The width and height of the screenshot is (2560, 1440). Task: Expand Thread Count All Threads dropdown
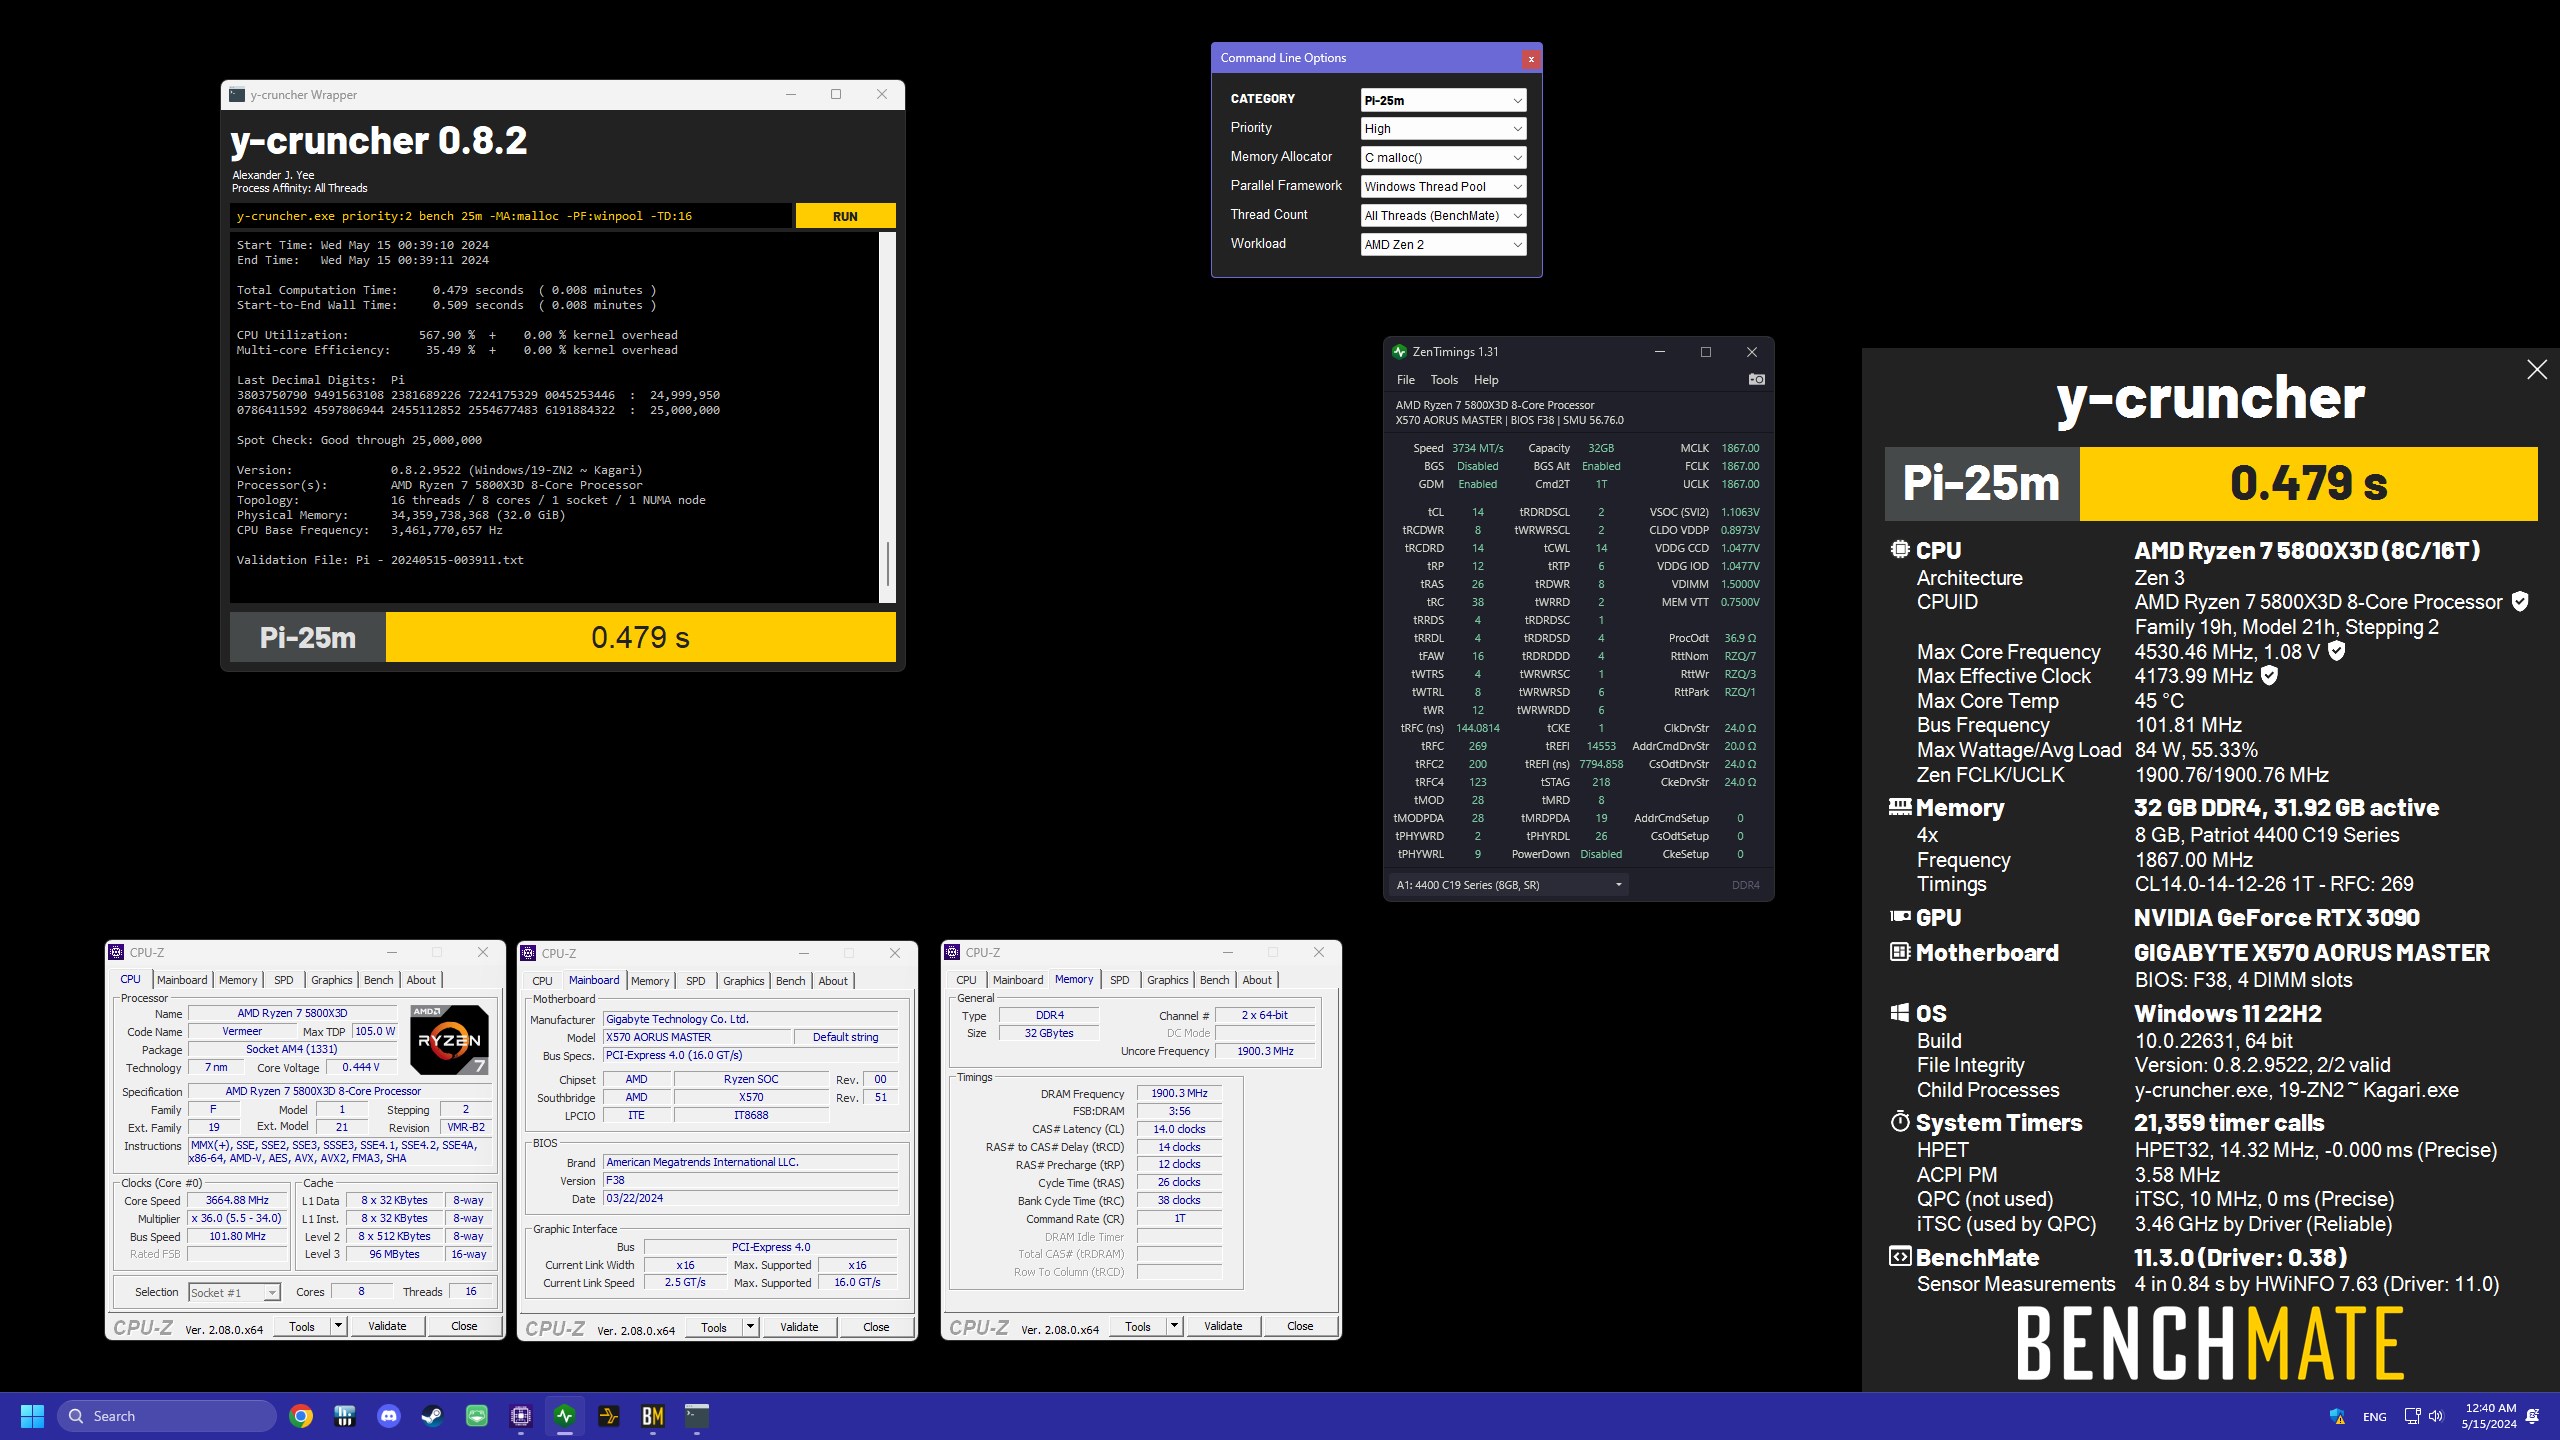(1443, 216)
